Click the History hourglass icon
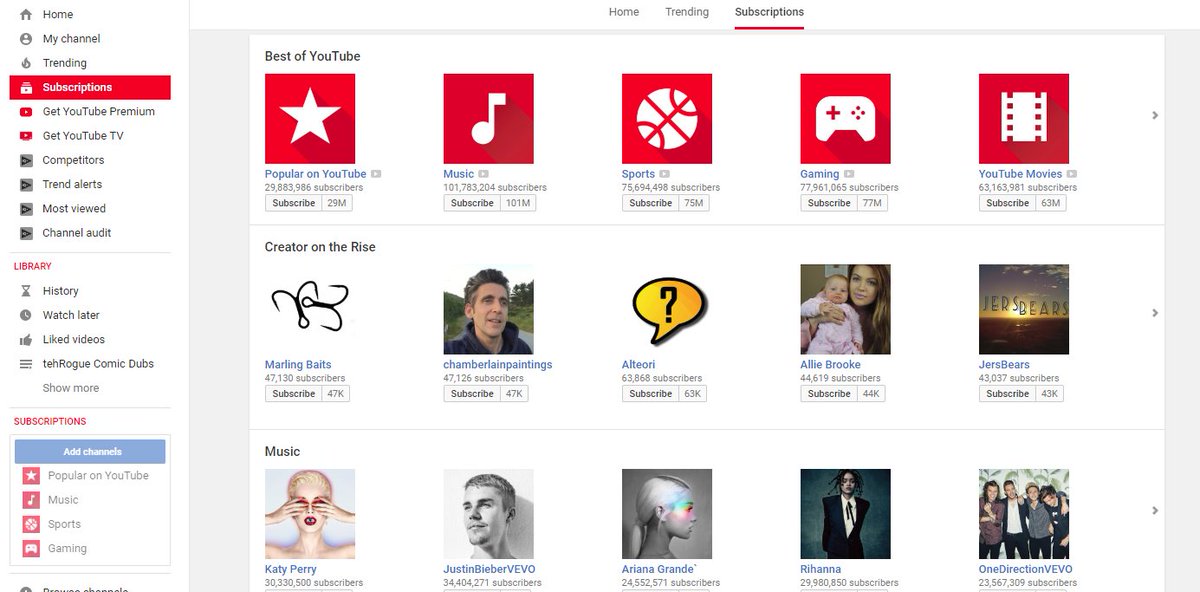 click(26, 291)
